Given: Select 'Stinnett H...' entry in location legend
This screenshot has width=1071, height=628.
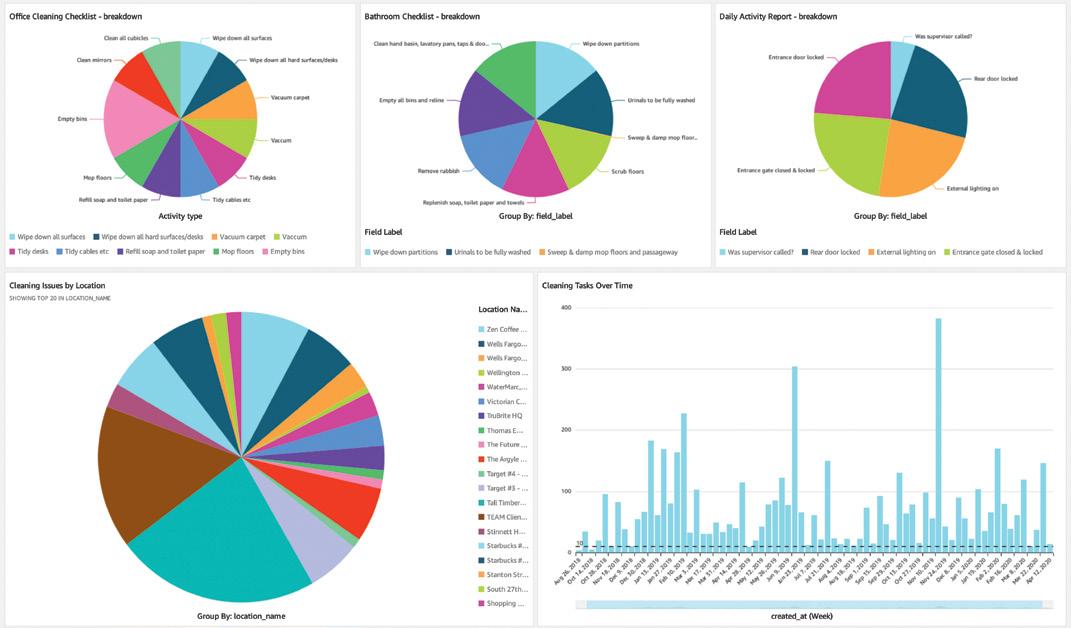Looking at the screenshot, I should (x=502, y=532).
